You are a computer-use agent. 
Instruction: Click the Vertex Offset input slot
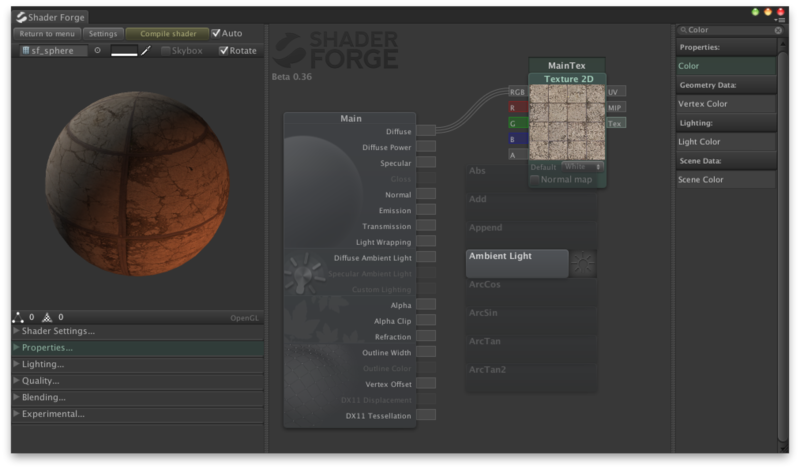tap(426, 384)
